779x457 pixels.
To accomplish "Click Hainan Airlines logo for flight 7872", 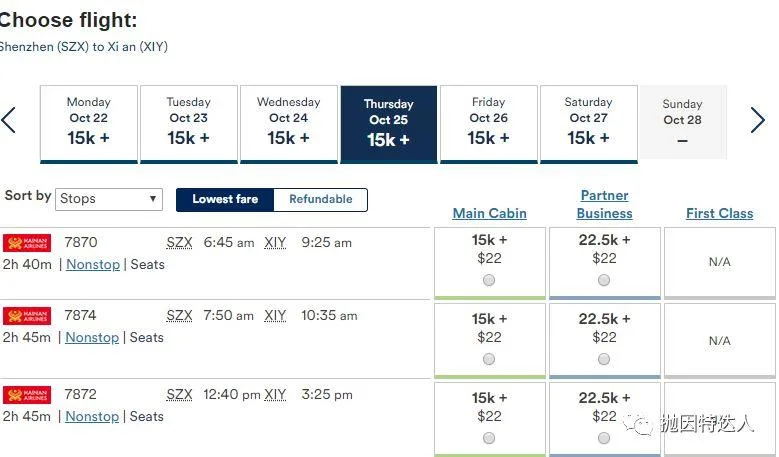I will coord(27,394).
